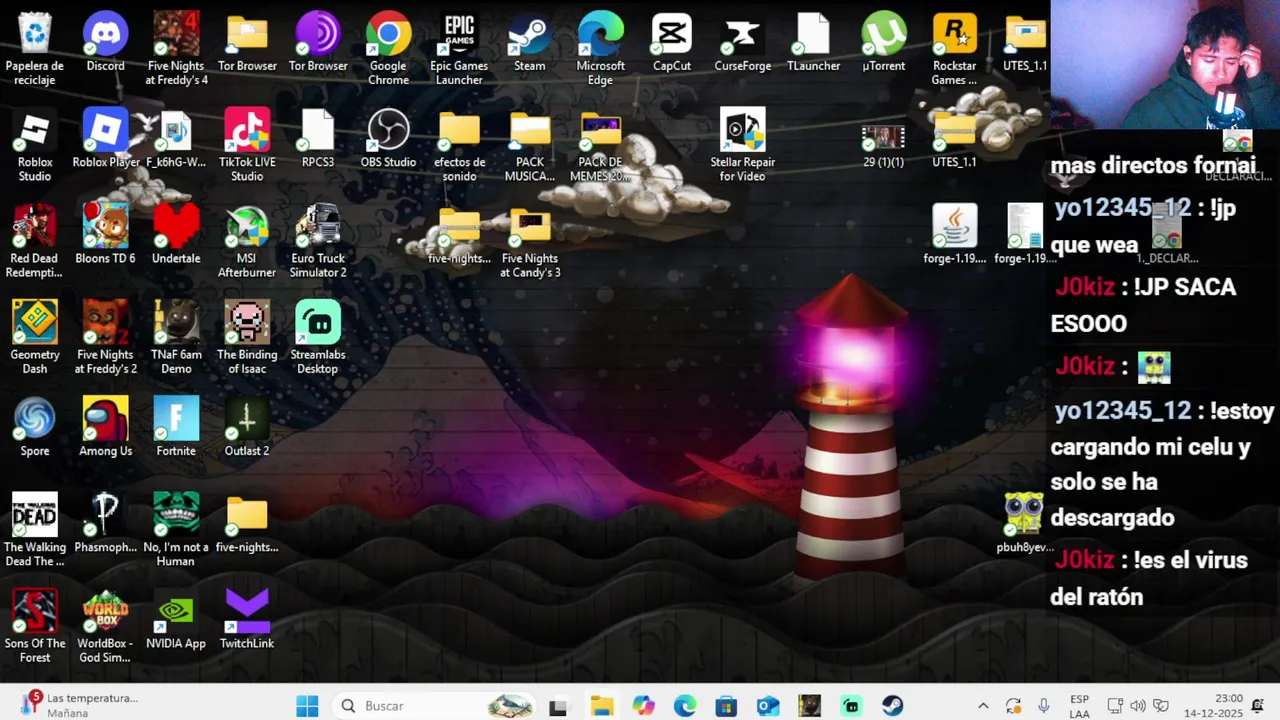Open Roblox Studio shortcut
Screen dimensions: 1280x720
(x=35, y=146)
